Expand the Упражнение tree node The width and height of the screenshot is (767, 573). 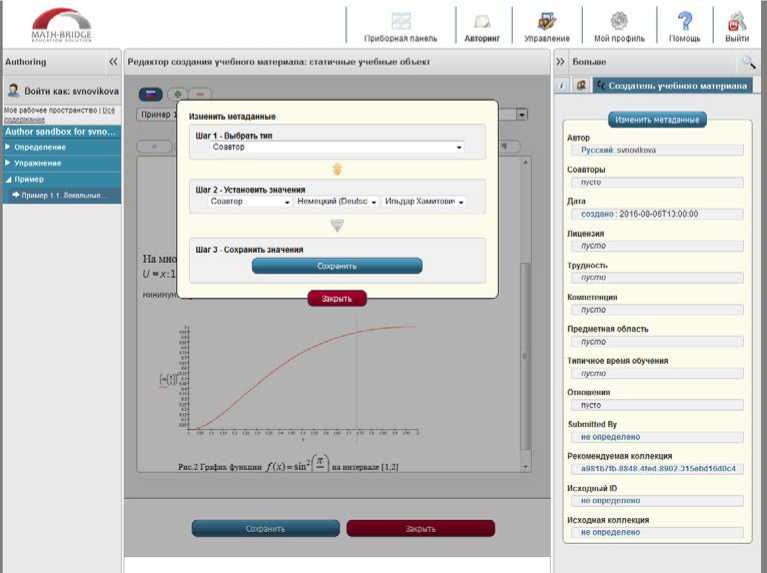(8, 163)
